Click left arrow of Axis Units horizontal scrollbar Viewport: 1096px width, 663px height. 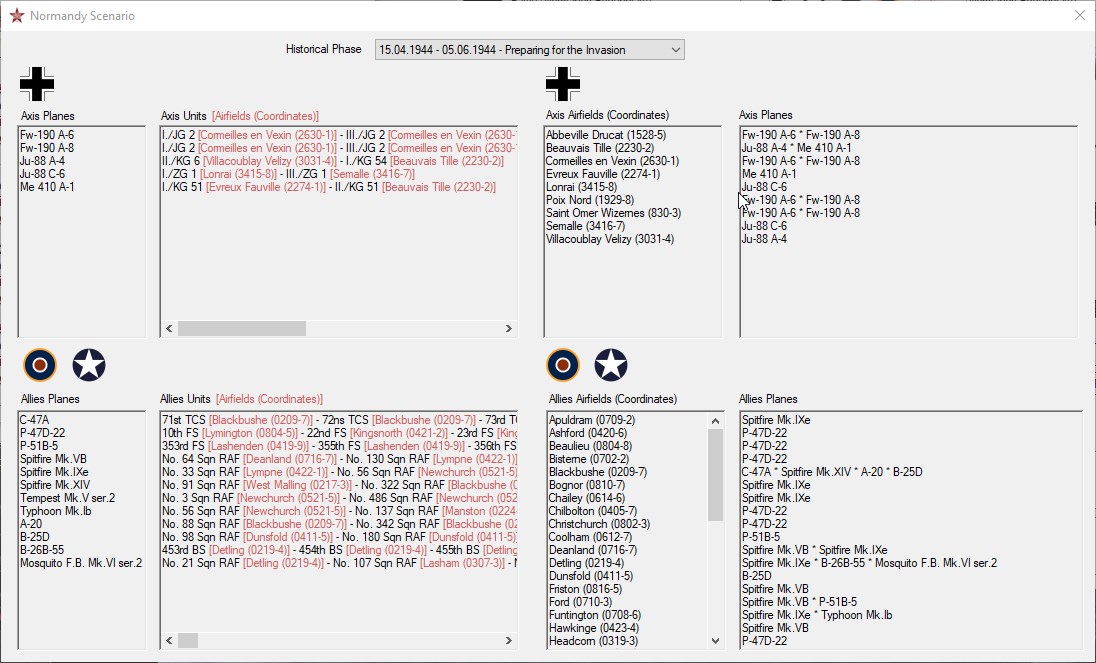pos(169,328)
